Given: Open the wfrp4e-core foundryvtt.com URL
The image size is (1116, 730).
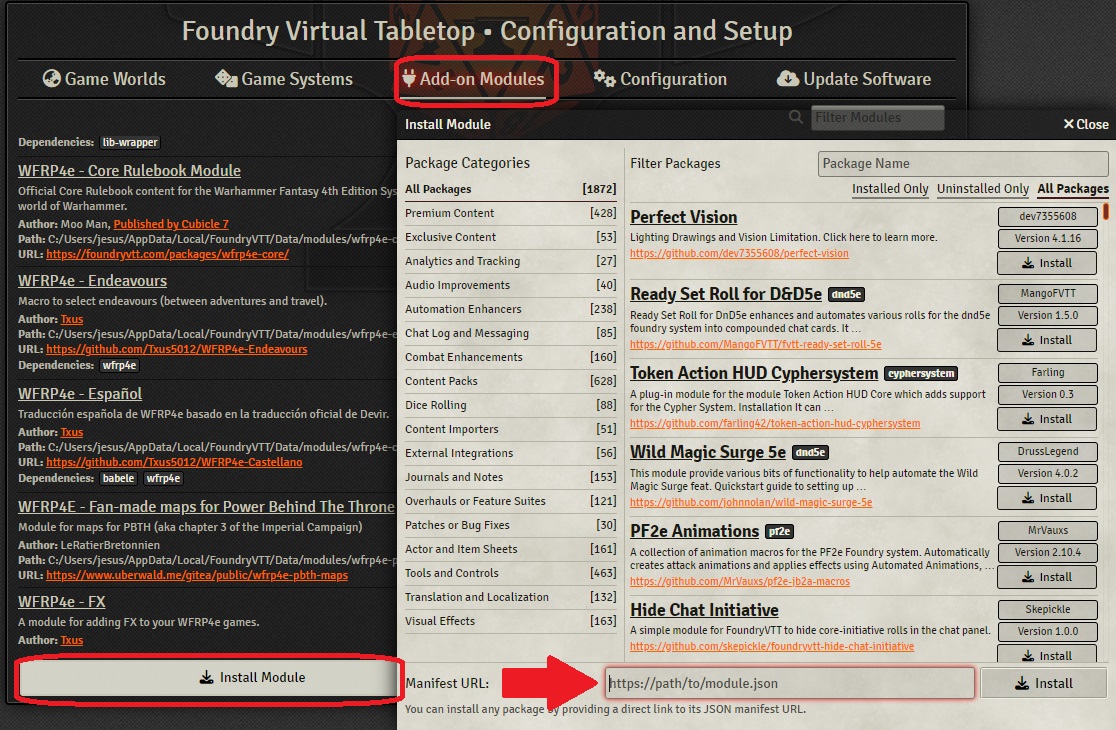Looking at the screenshot, I should tap(167, 254).
